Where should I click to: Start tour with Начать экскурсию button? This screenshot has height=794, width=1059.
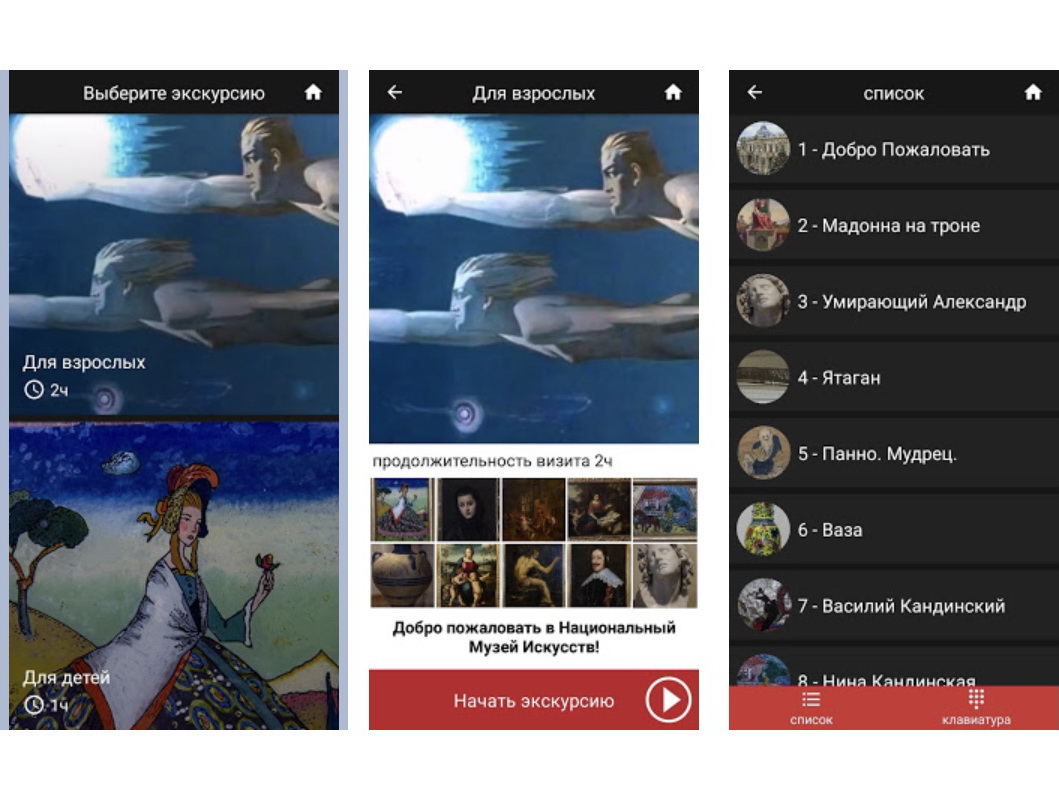click(x=534, y=700)
